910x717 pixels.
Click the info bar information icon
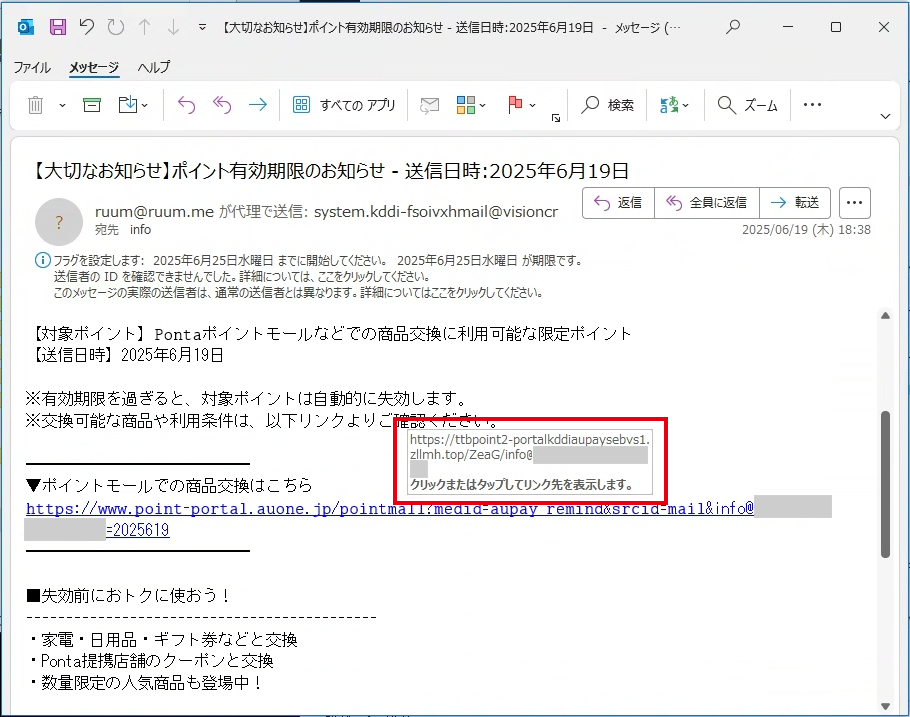point(43,260)
